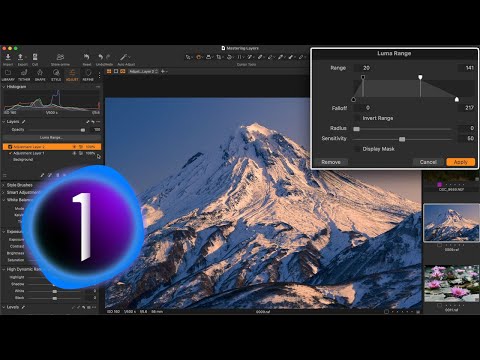Click the Reset adjustments icon
480x360 pixels.
tap(87, 57)
